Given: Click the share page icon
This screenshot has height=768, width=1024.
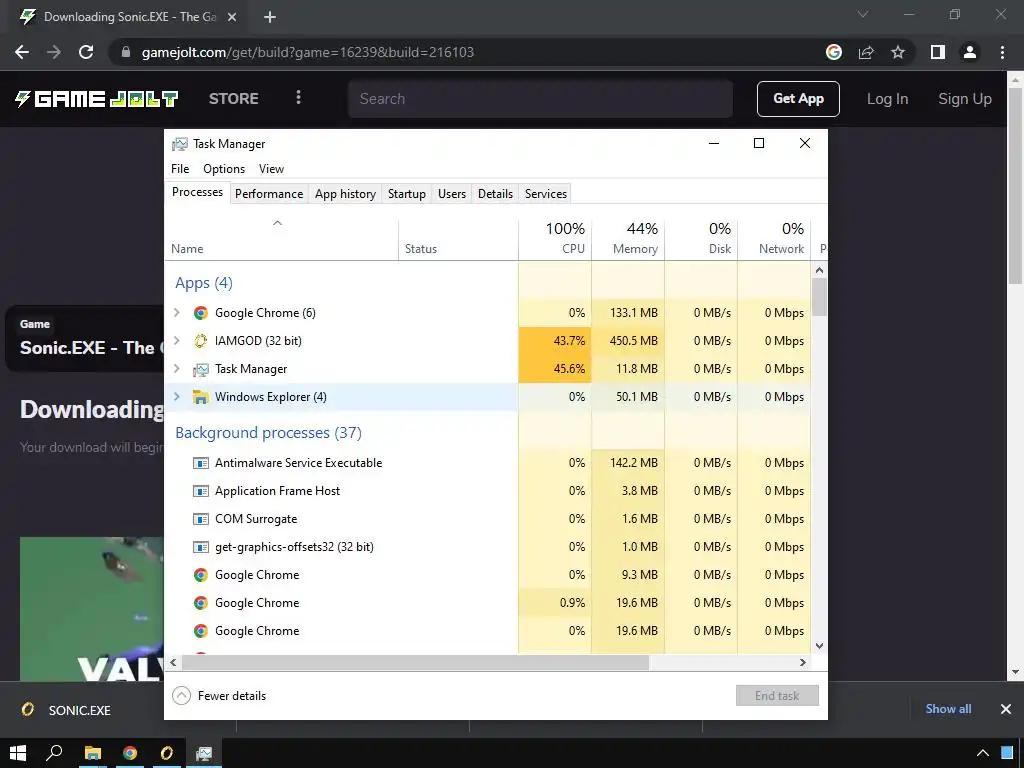Looking at the screenshot, I should [x=866, y=52].
